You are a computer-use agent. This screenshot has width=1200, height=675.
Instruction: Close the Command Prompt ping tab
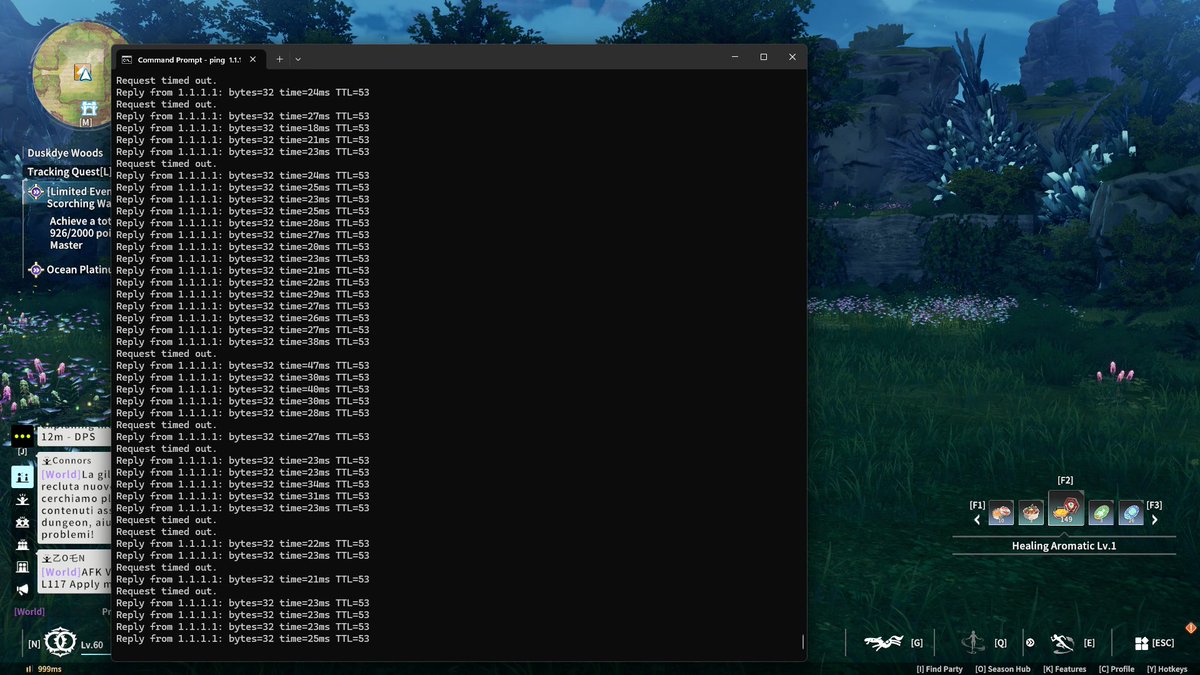click(252, 59)
